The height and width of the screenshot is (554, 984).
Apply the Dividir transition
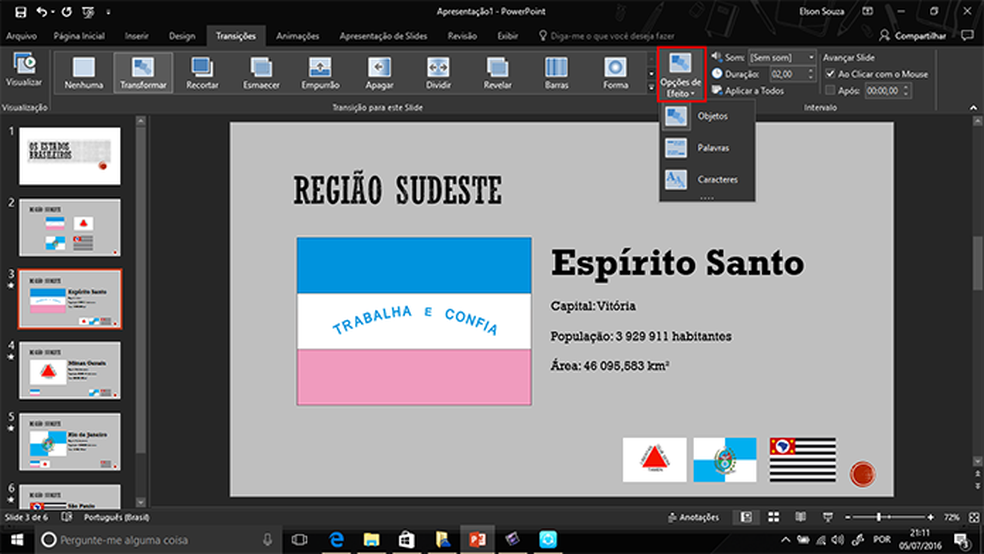[x=438, y=73]
